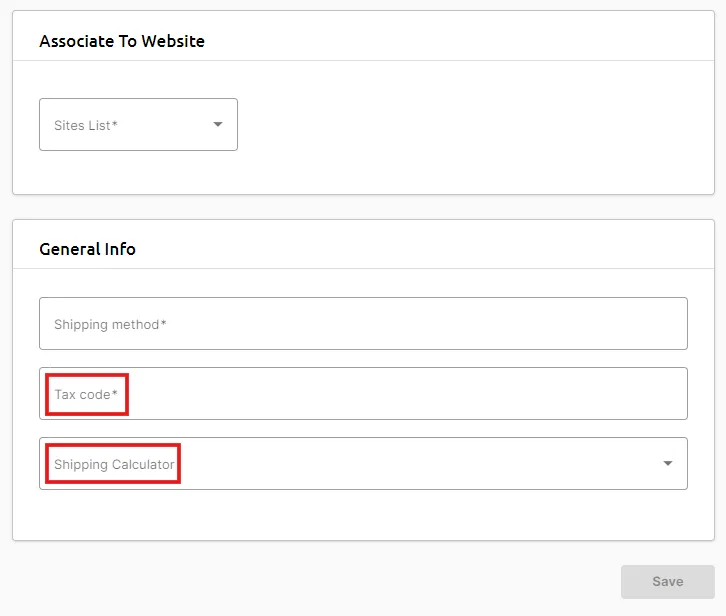Open the Sites List dropdown
The image size is (726, 616).
tap(138, 125)
